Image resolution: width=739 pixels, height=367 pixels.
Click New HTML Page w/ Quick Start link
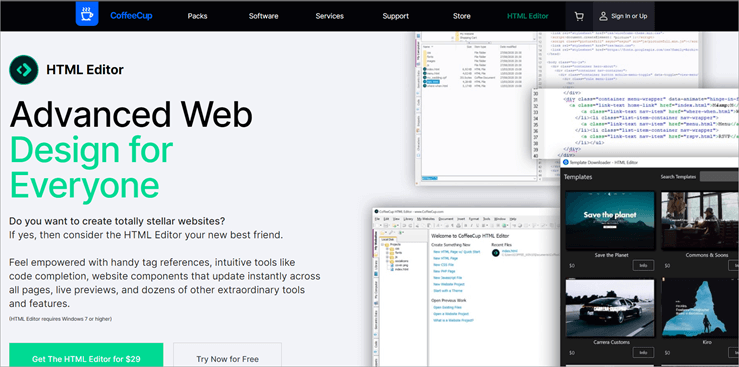click(457, 252)
